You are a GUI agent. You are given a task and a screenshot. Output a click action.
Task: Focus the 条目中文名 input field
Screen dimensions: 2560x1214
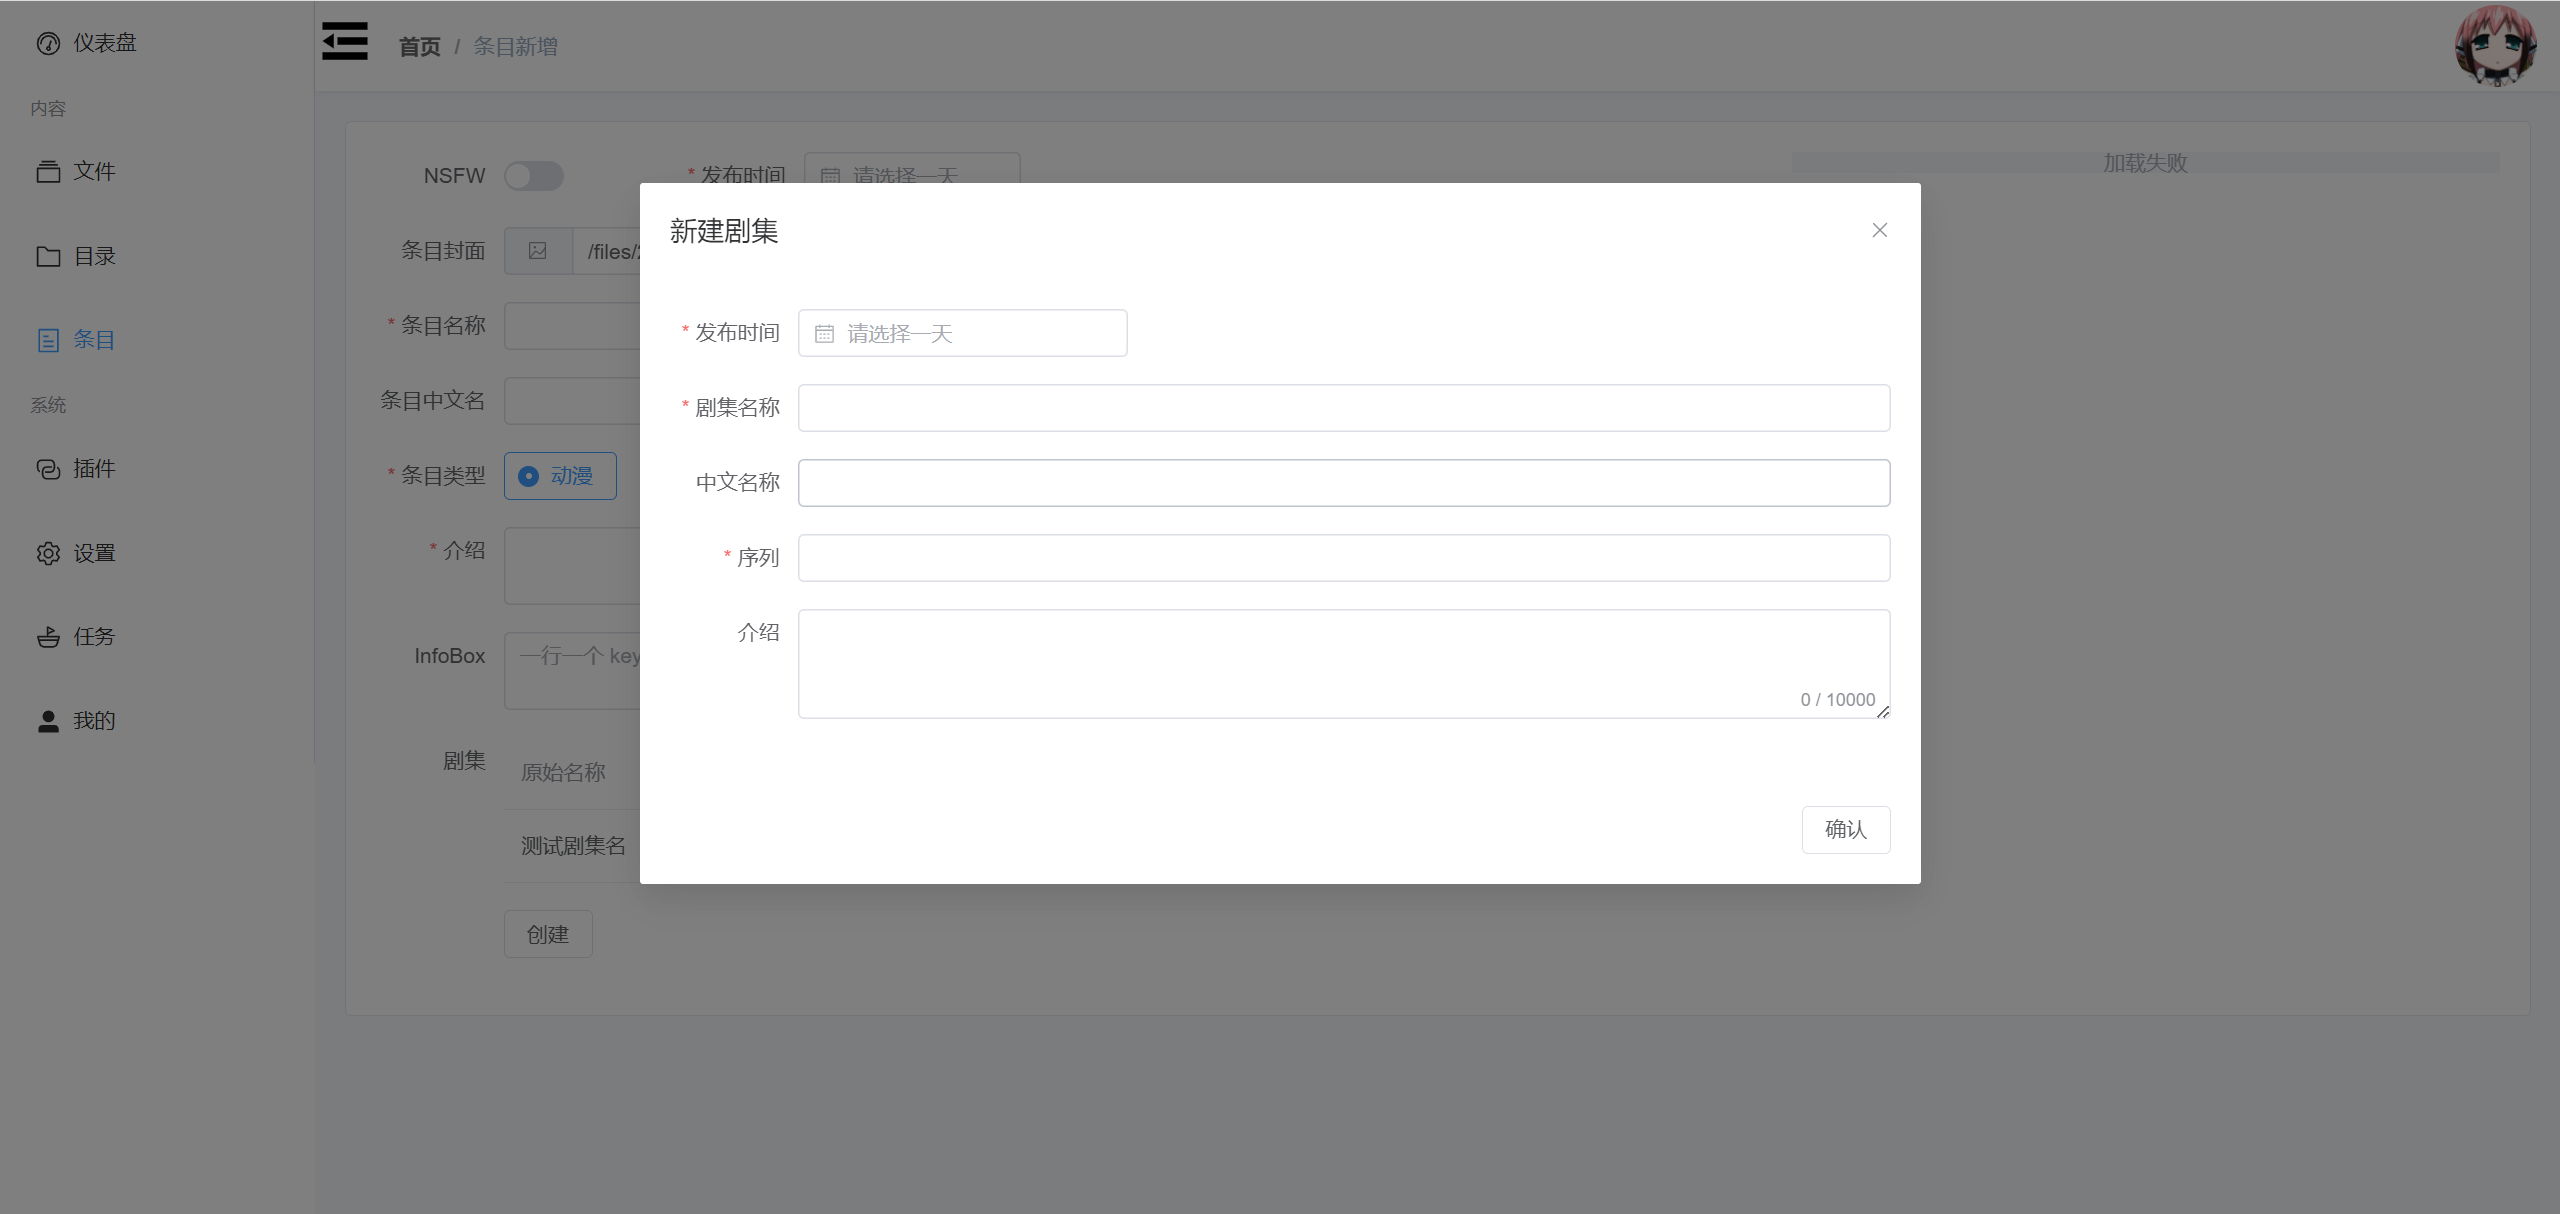point(572,401)
